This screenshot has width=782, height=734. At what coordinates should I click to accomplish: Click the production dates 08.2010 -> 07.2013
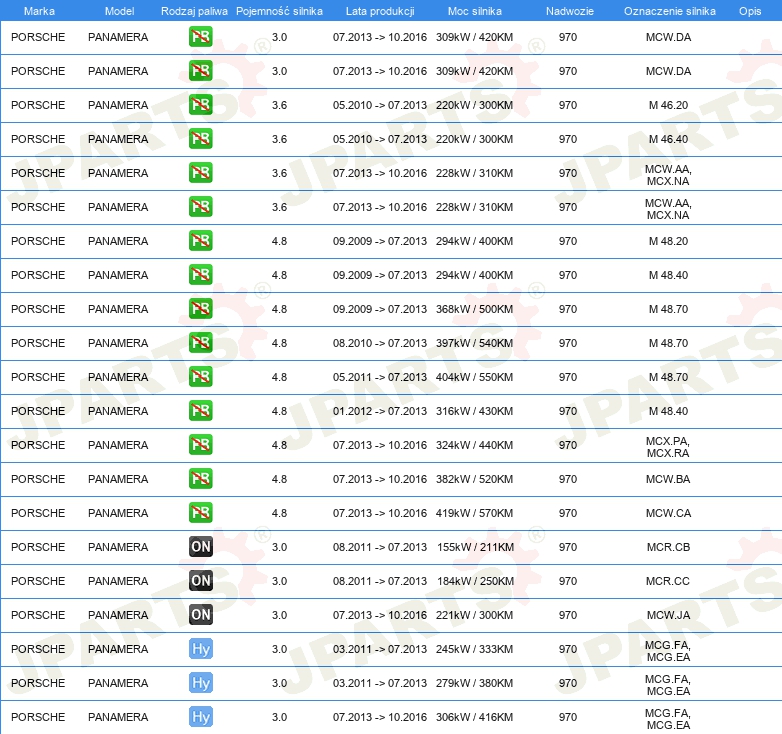point(380,343)
